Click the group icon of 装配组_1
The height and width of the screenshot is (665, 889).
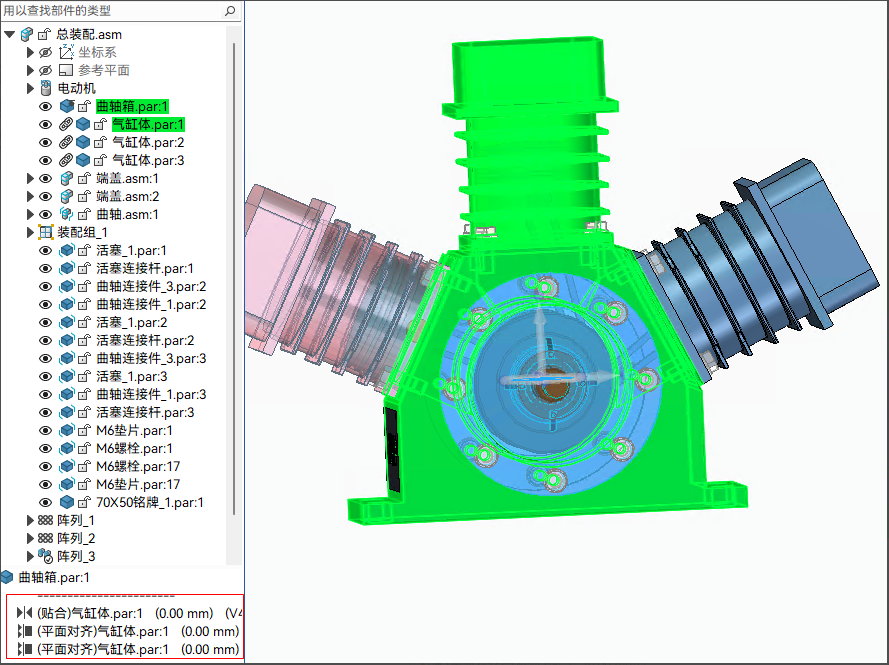click(46, 232)
